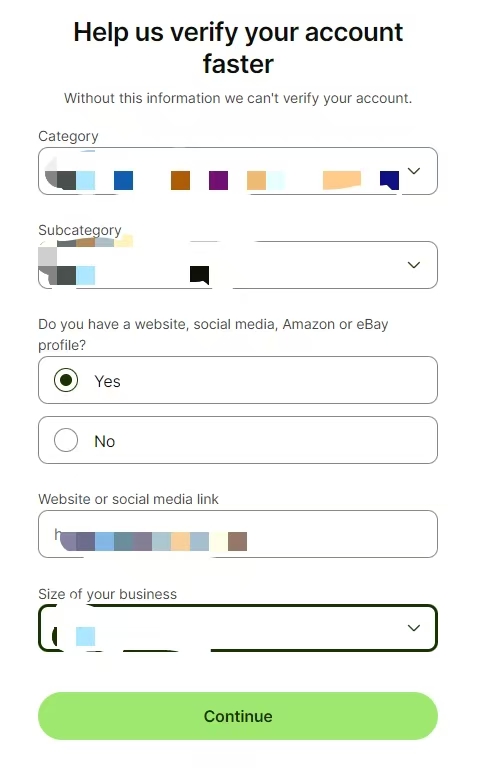The width and height of the screenshot is (485, 768).
Task: Select the Yes radio circle
Action: [66, 380]
